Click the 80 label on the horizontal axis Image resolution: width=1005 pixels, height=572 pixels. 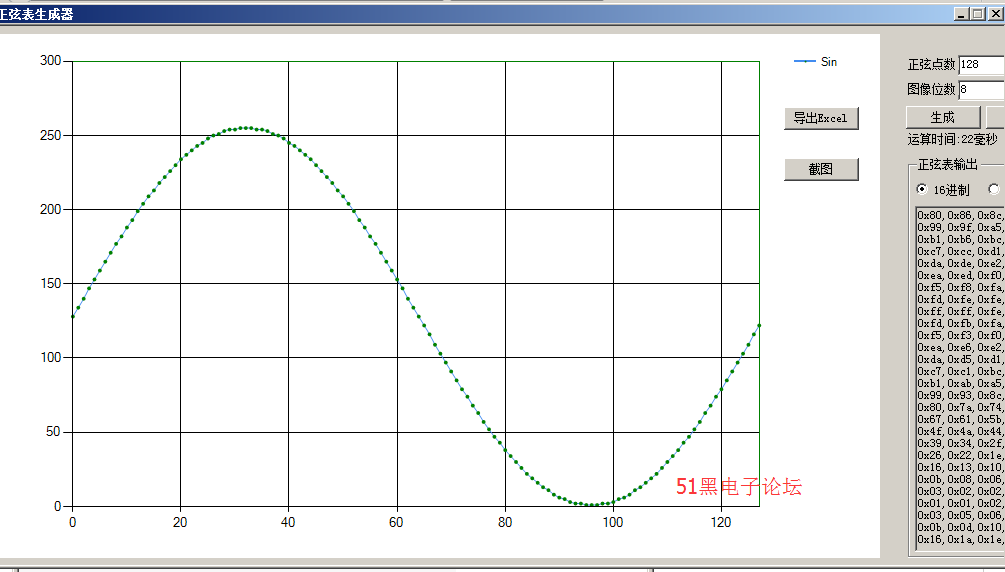(x=505, y=523)
